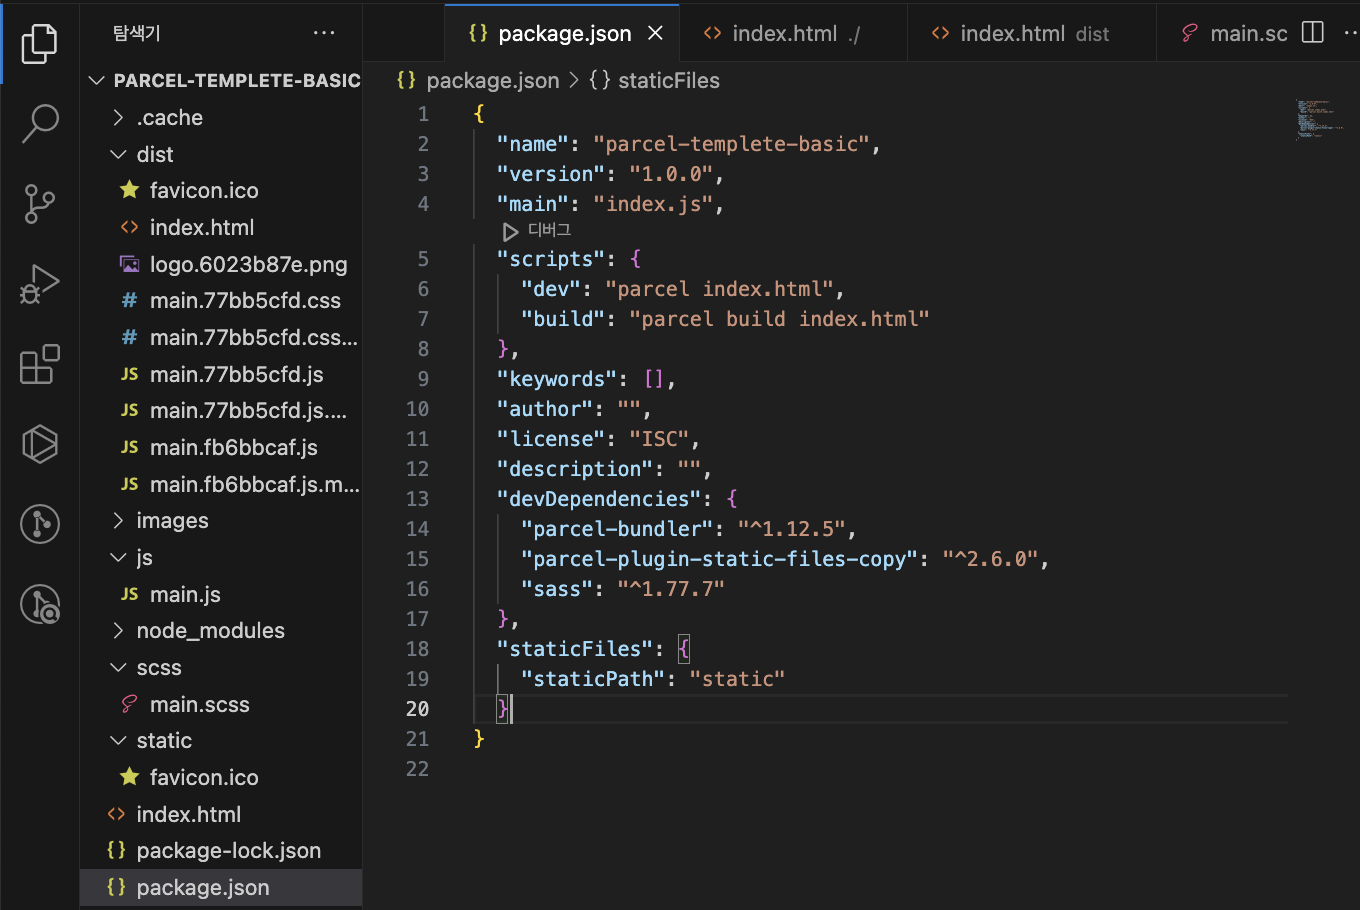Open root index.html file

(x=222, y=814)
